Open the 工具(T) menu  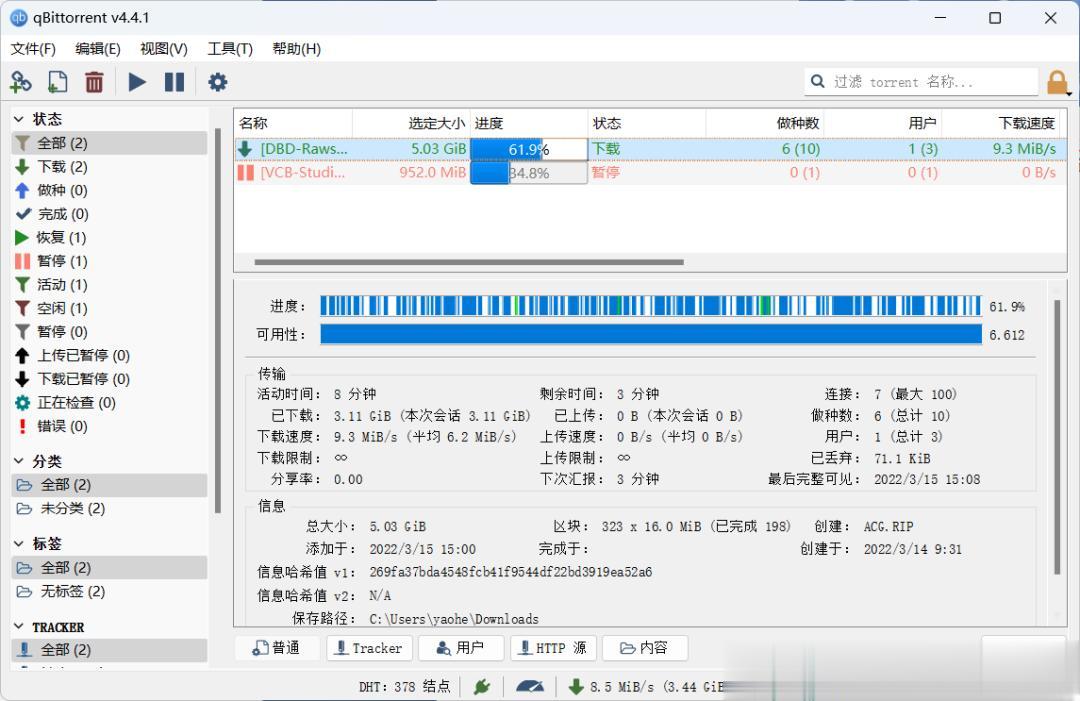[230, 49]
